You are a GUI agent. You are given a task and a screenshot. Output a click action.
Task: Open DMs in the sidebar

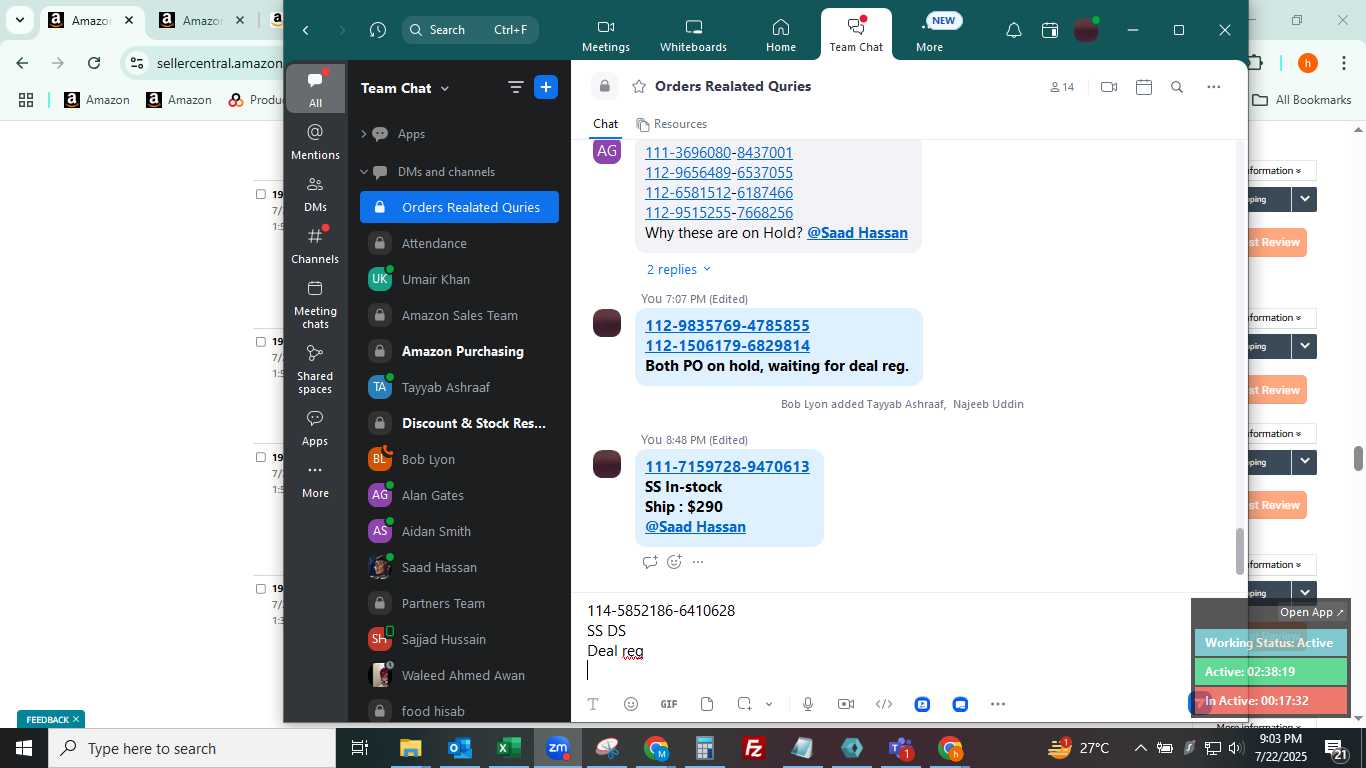click(x=315, y=194)
